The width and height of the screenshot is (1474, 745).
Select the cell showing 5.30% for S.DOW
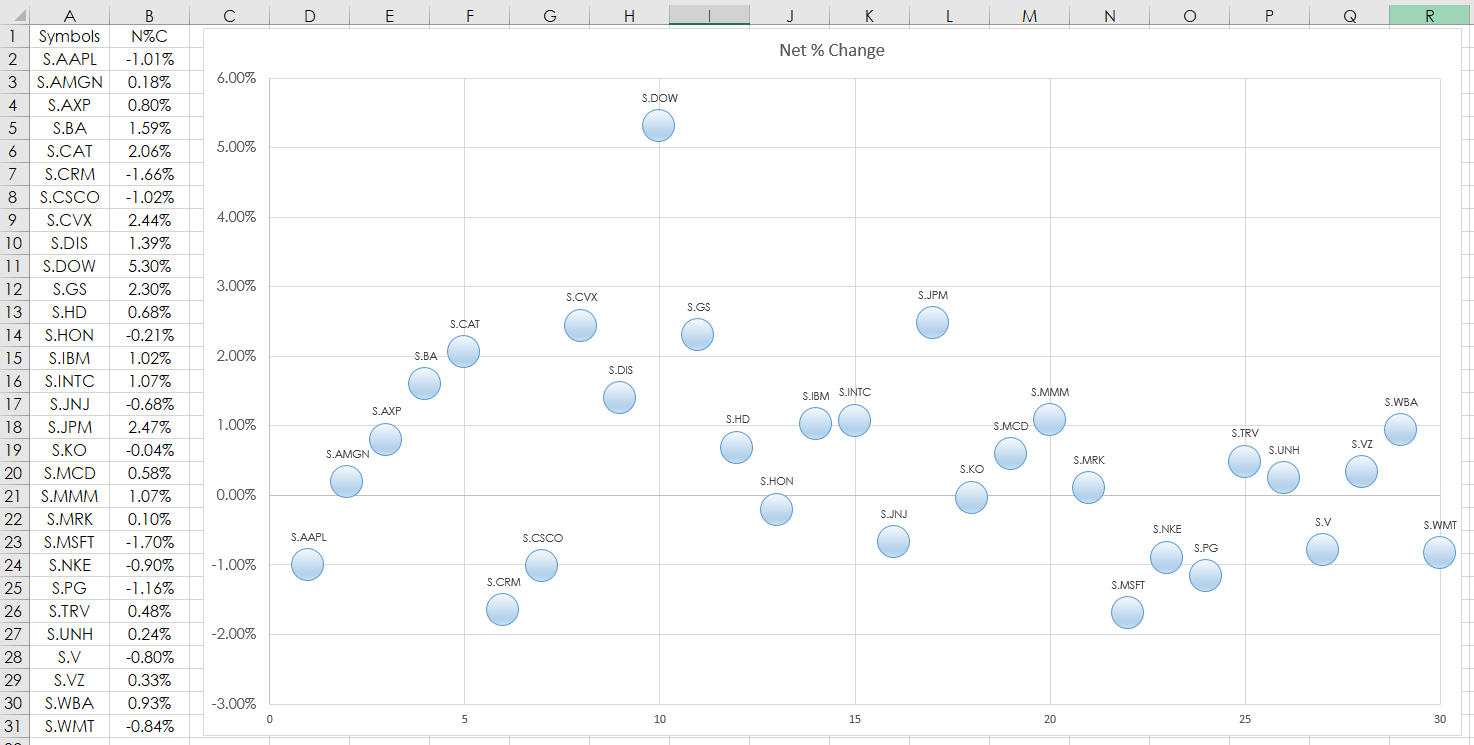coord(148,266)
